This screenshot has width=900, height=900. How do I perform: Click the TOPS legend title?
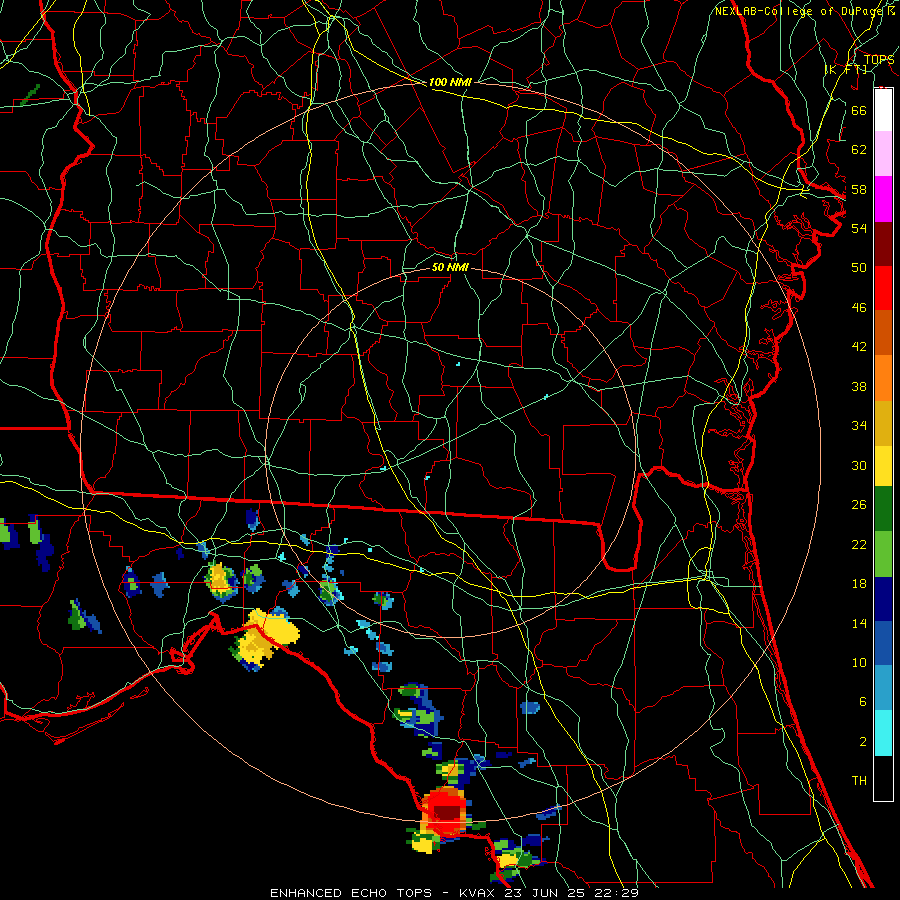[x=879, y=60]
